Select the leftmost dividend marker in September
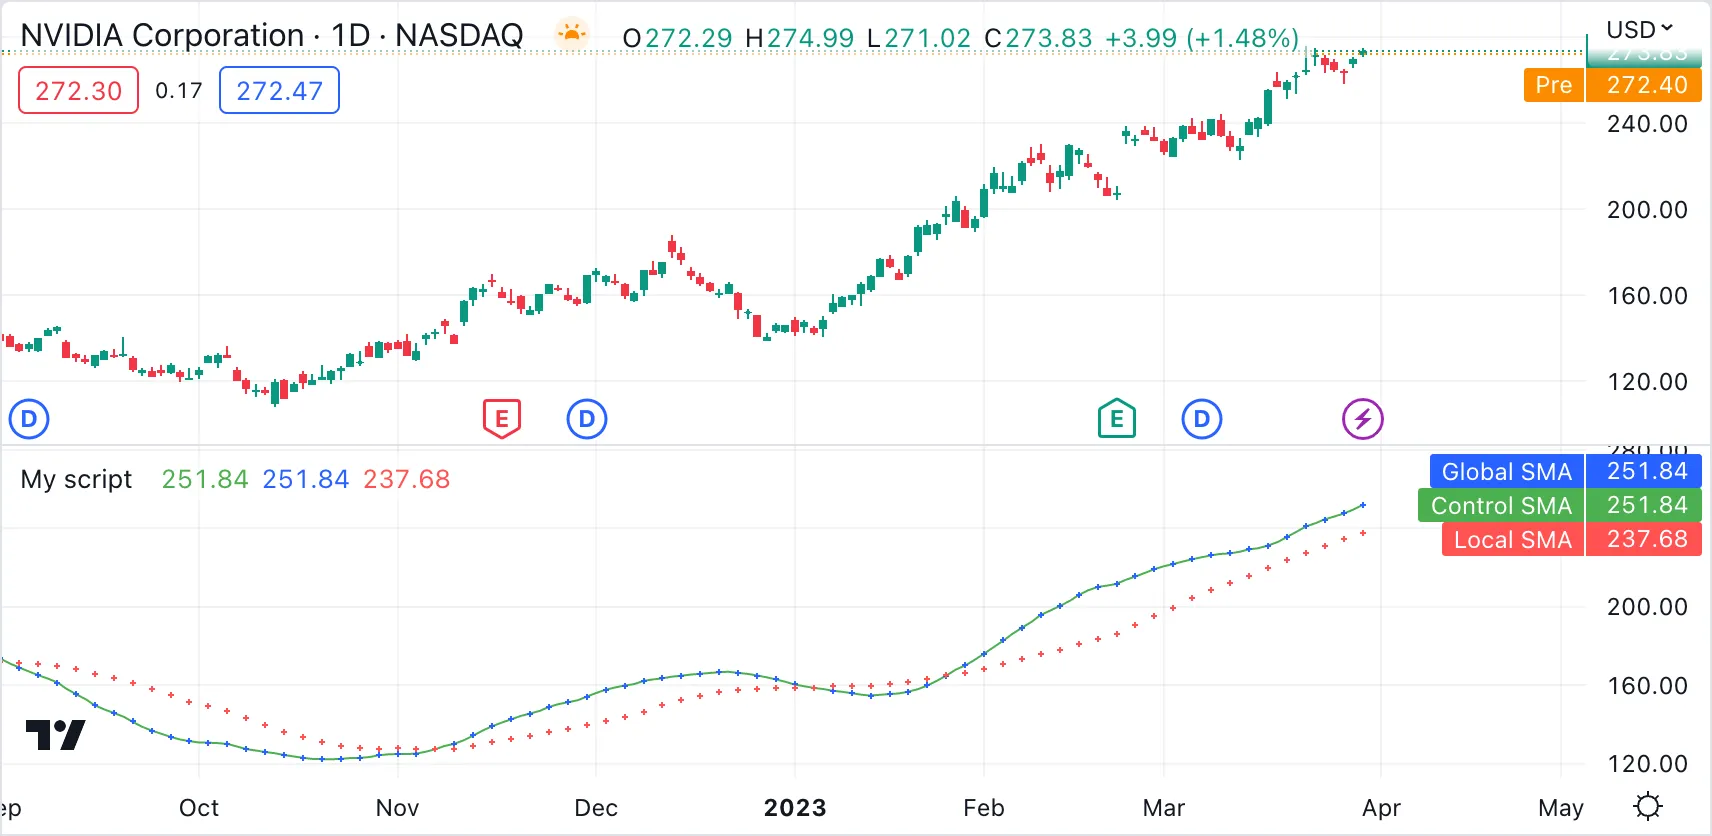 [29, 419]
